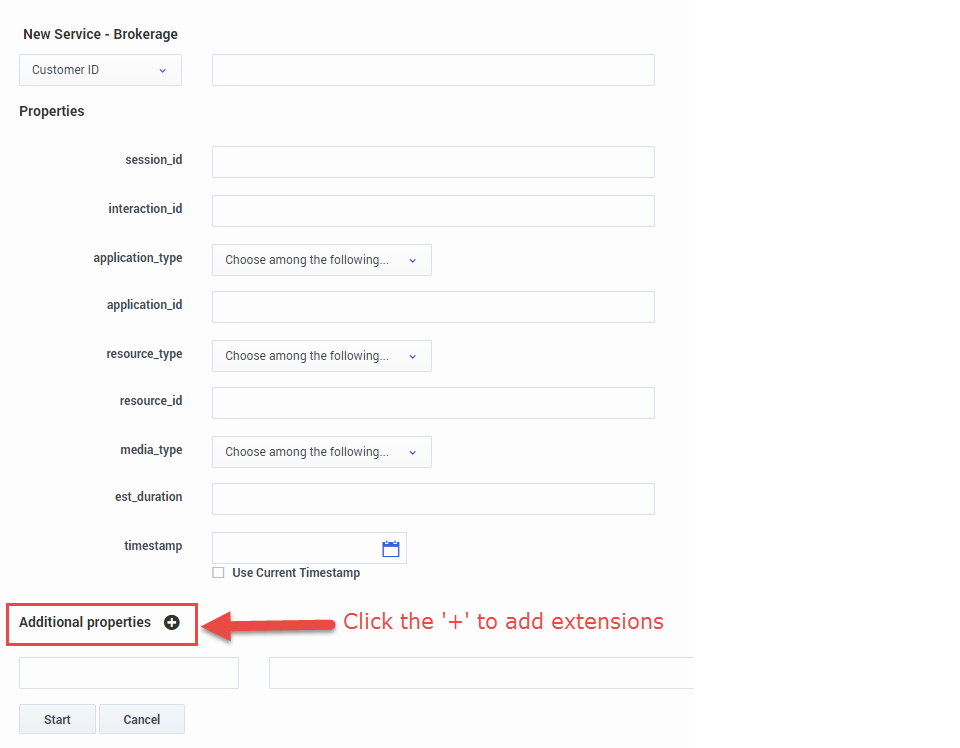Expand the application_type dropdown
This screenshot has height=748, width=960.
(322, 260)
